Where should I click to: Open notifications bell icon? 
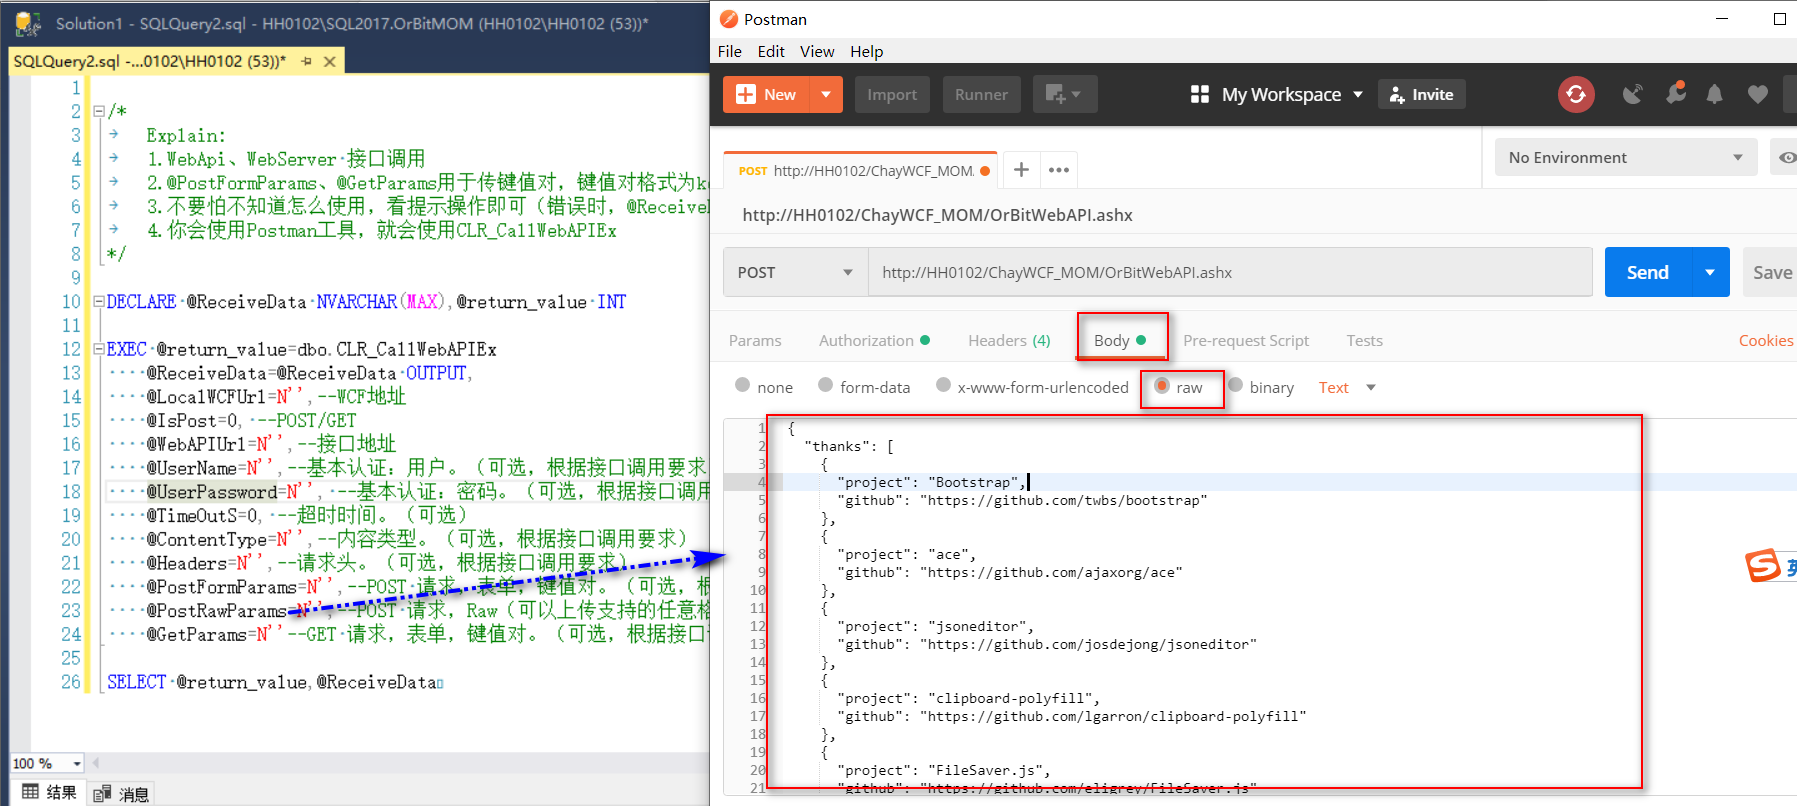(1714, 94)
